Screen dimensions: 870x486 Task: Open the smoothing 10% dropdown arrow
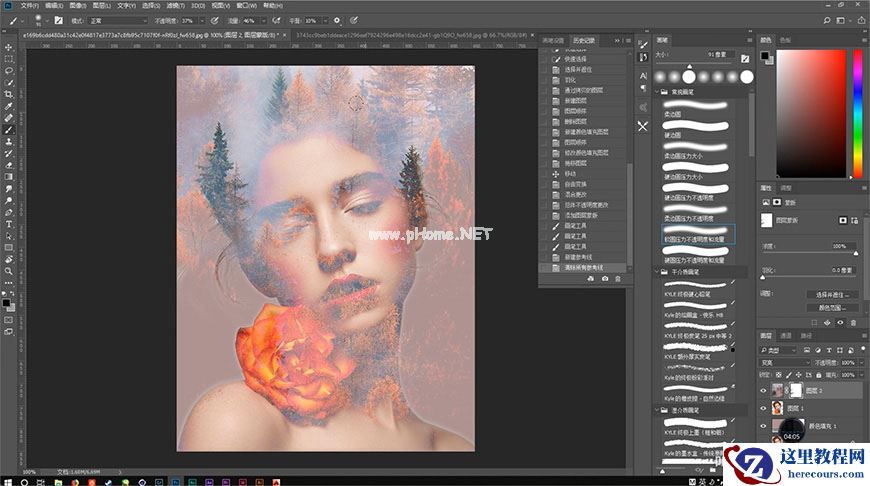(325, 21)
